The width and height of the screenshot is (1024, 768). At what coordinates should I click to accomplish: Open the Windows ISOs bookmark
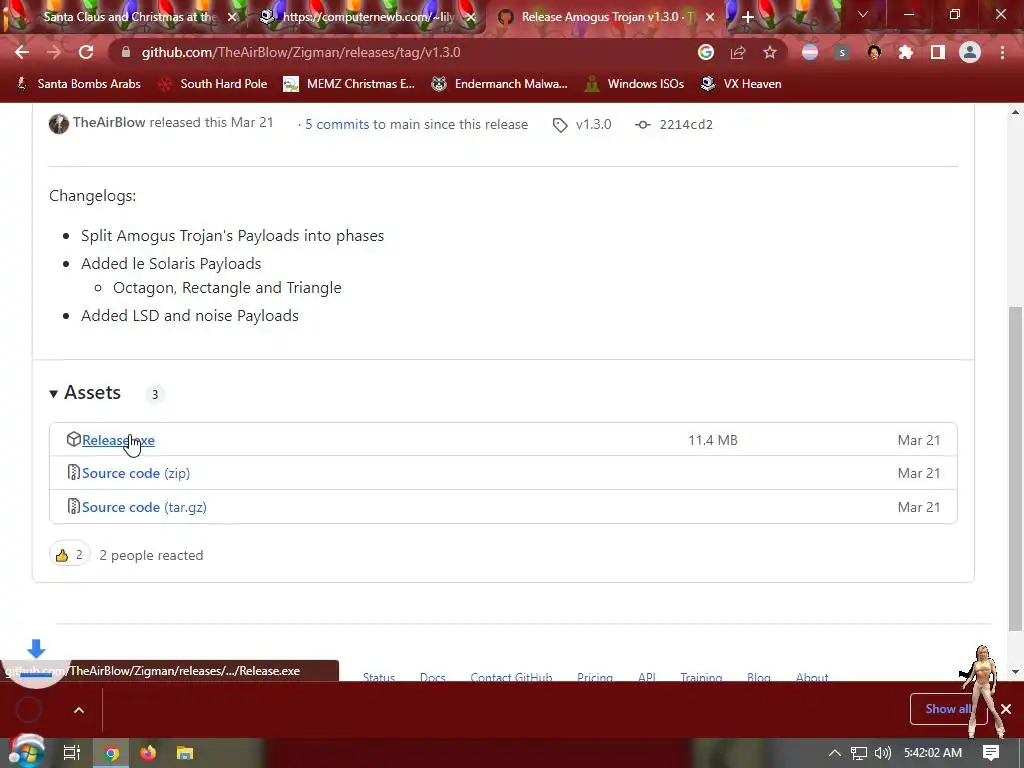click(634, 84)
